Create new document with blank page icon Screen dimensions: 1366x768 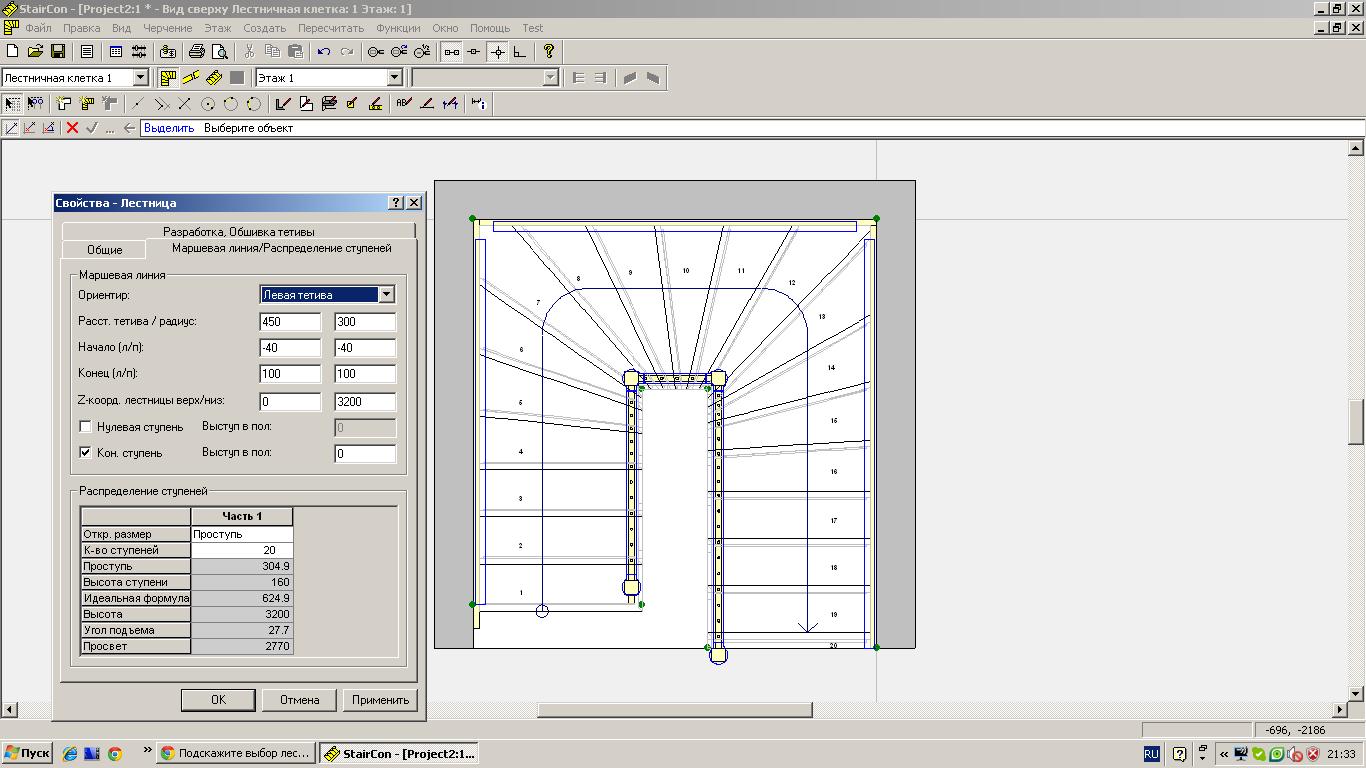coord(12,52)
